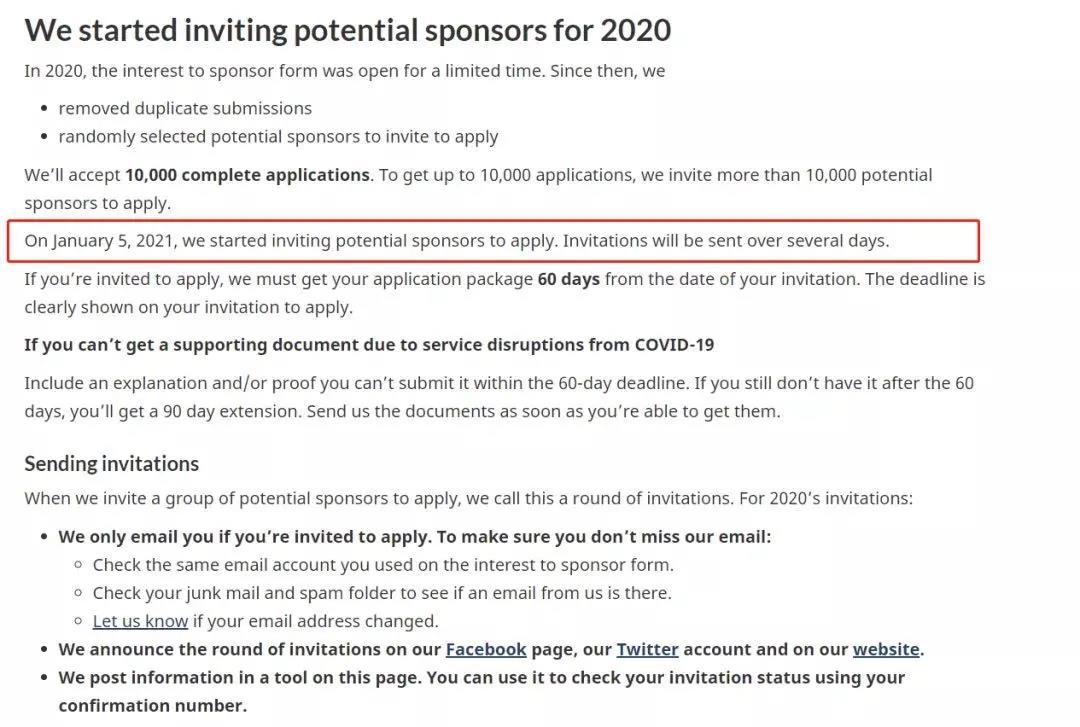Open the Twitter account link

[647, 649]
